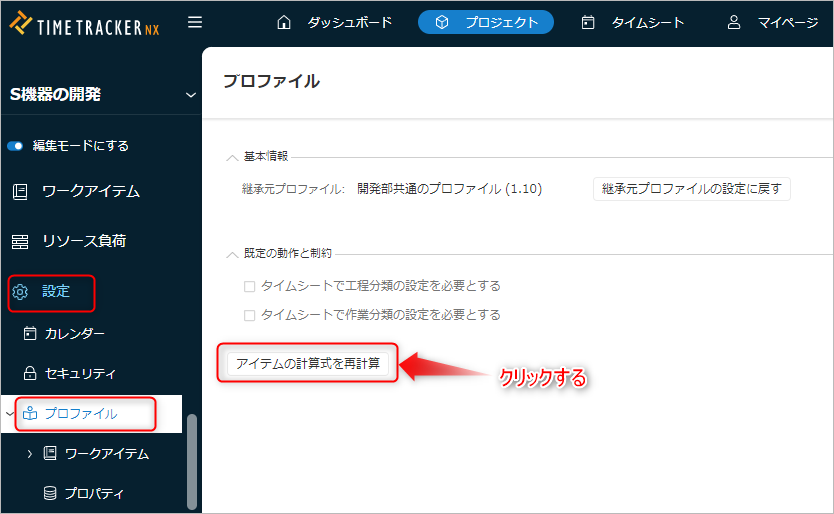Viewport: 834px width, 514px height.
Task: Check タイムシートで工程分類の設定を必要とする checkbox
Action: point(250,286)
